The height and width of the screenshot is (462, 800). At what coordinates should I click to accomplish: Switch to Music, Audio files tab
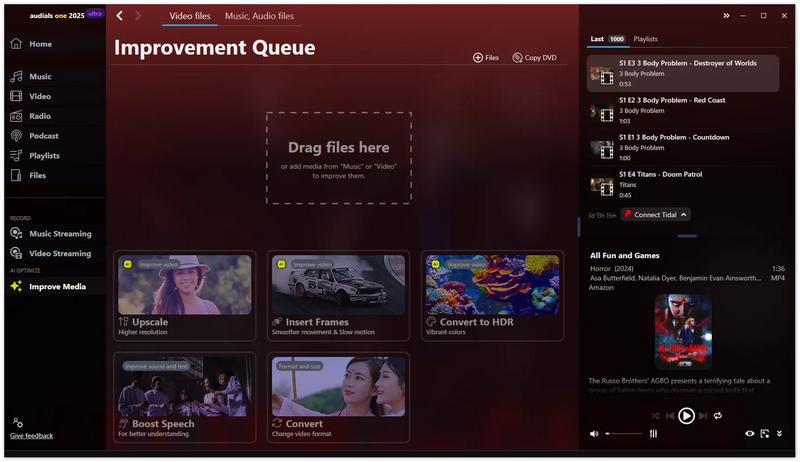[259, 16]
